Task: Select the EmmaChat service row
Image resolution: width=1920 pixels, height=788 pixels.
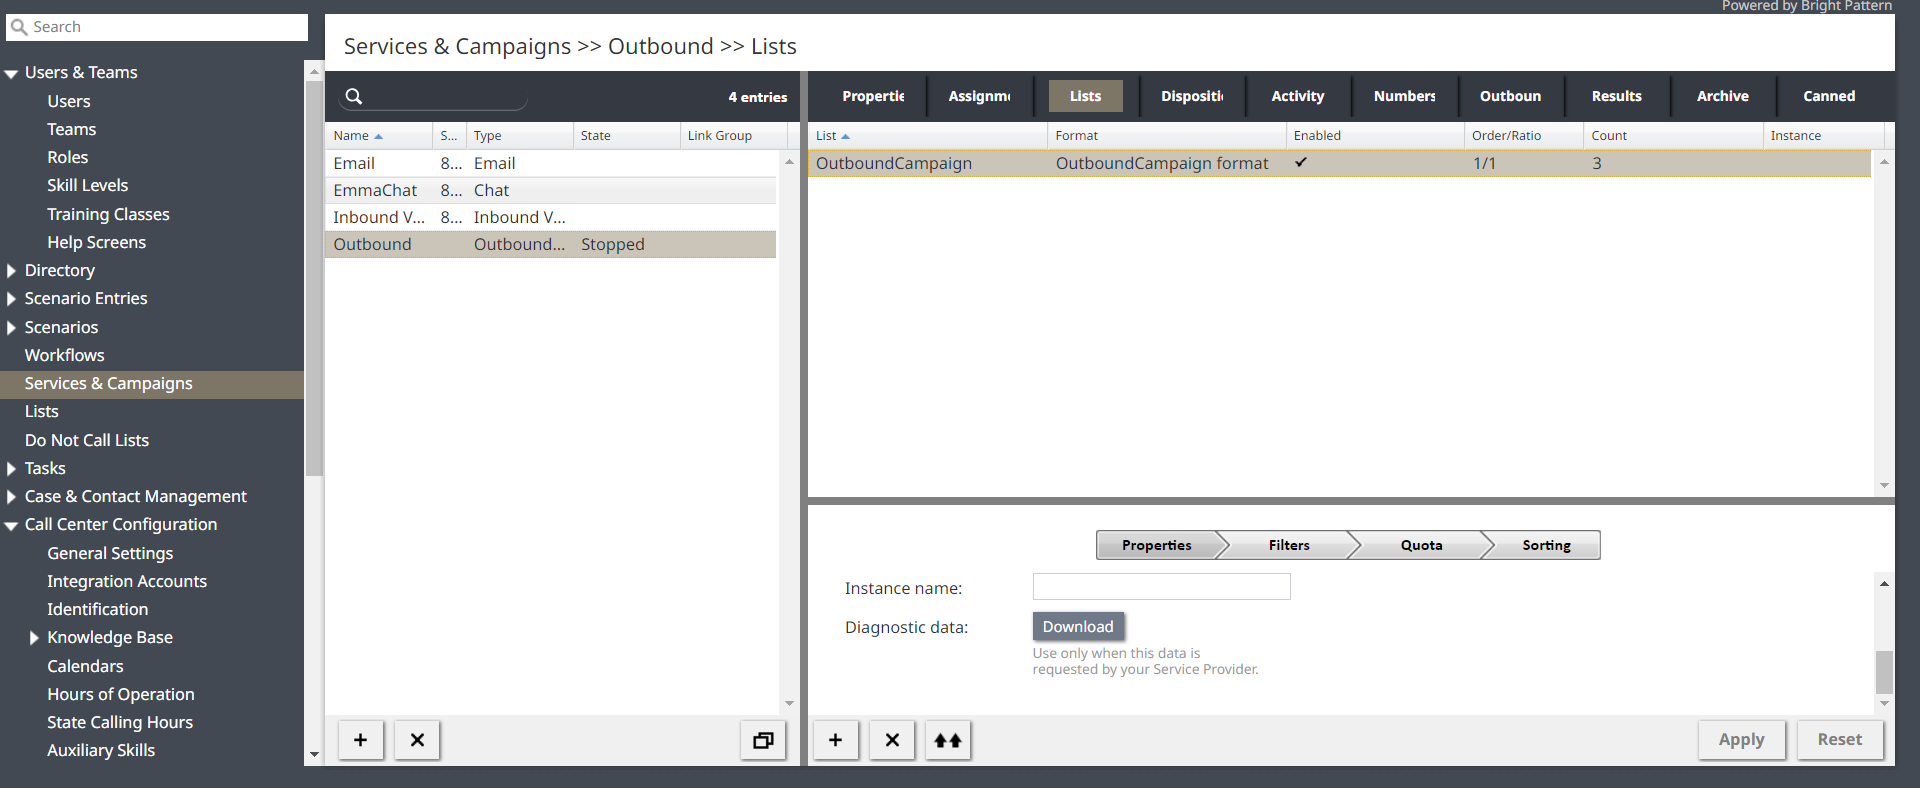Action: 551,190
